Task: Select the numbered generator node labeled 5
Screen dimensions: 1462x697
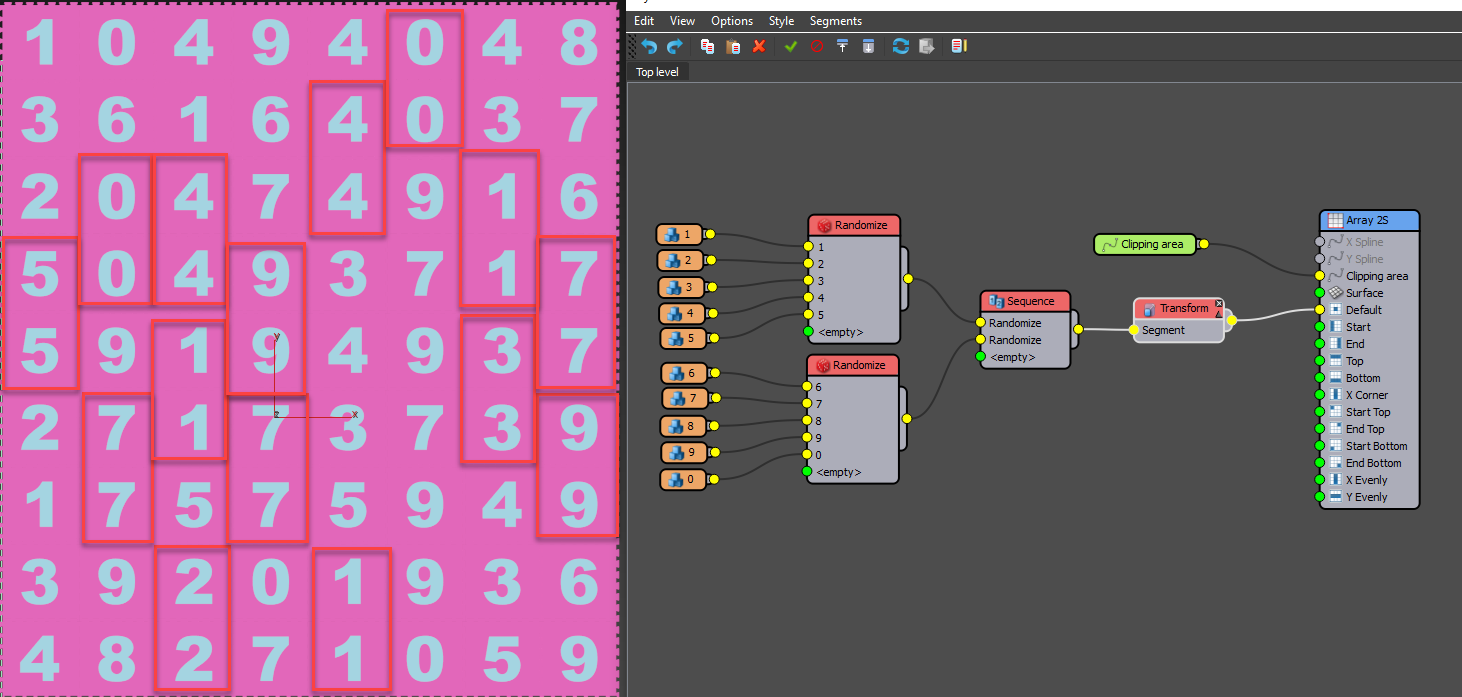Action: pyautogui.click(x=682, y=338)
